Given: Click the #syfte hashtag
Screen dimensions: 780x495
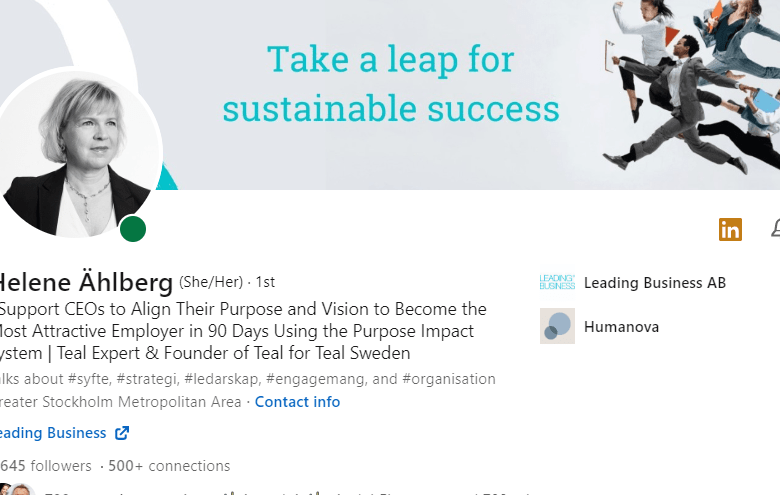Looking at the screenshot, I should point(89,379).
